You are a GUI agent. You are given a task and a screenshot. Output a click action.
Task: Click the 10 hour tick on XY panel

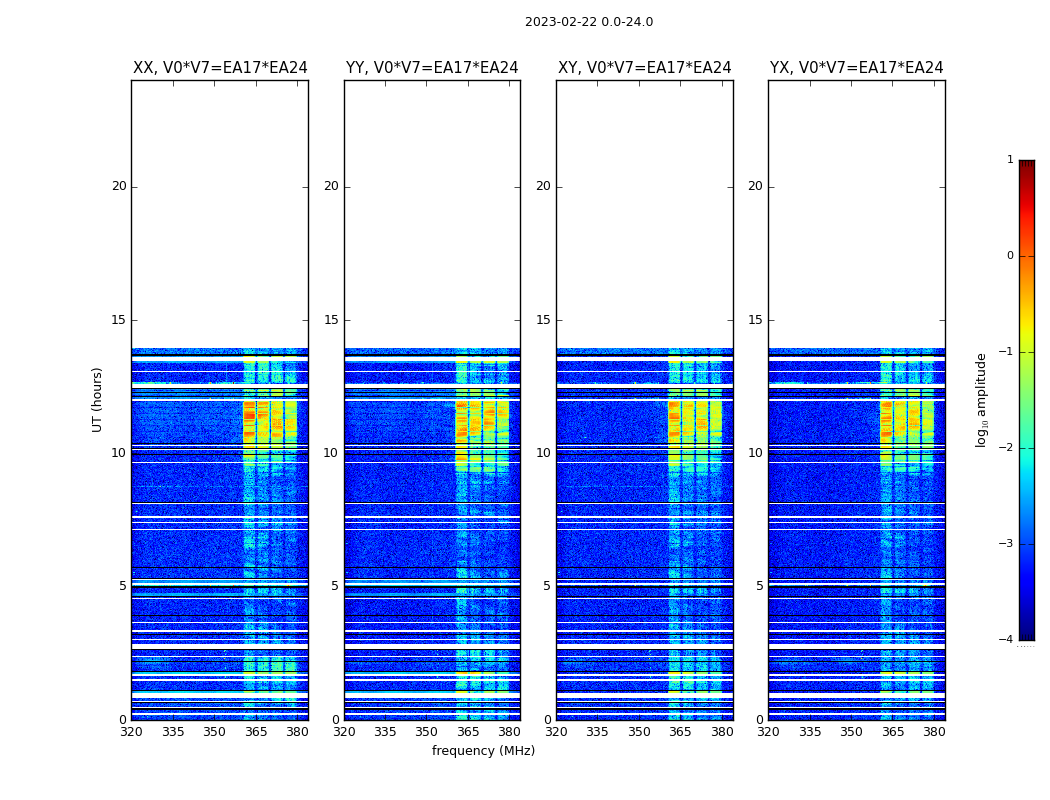543,453
